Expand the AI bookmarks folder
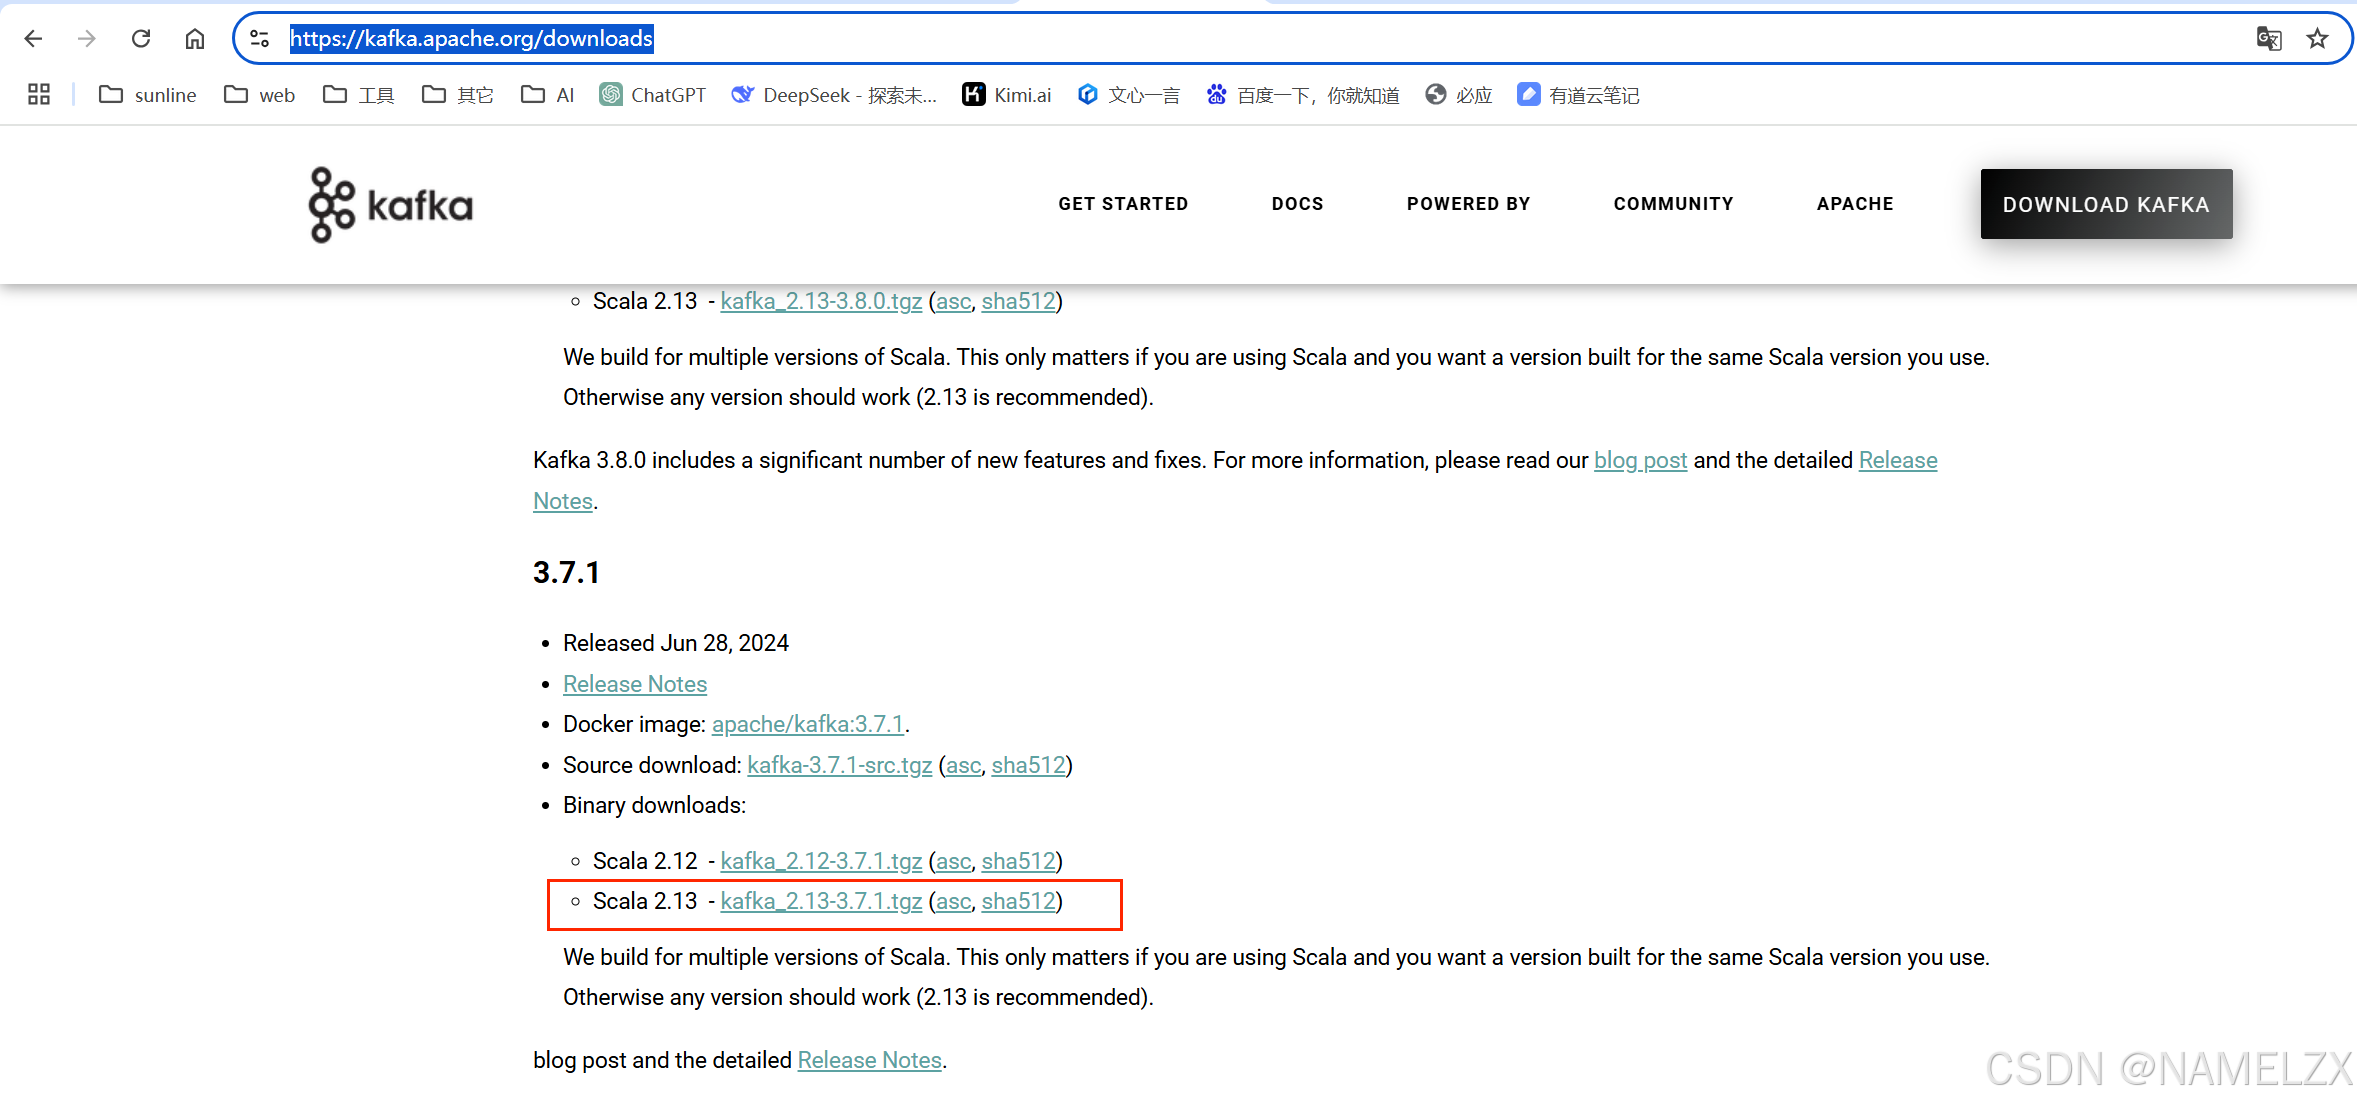The width and height of the screenshot is (2357, 1108). 548,95
